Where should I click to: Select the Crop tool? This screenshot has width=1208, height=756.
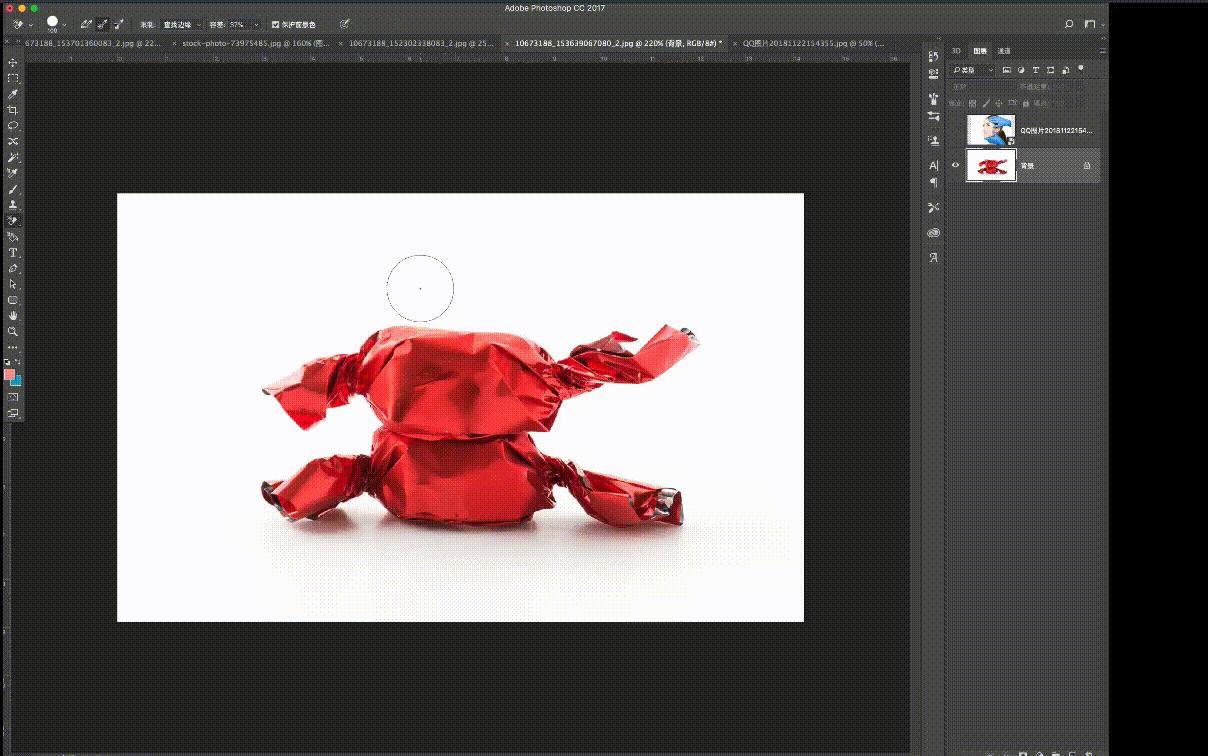[x=13, y=110]
